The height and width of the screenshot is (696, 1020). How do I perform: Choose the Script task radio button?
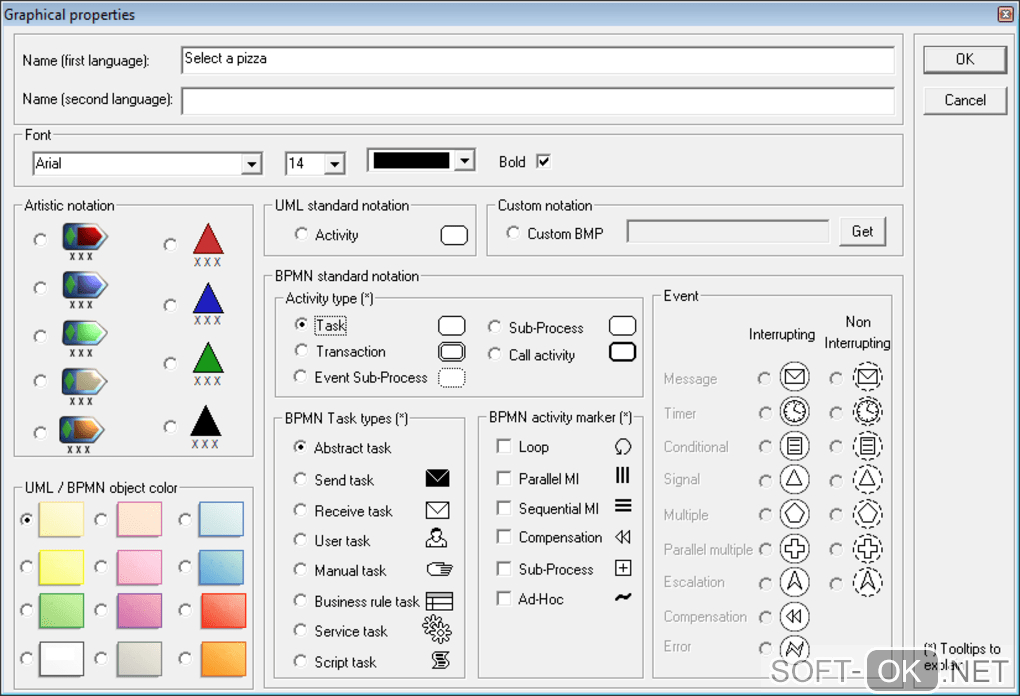tap(300, 661)
